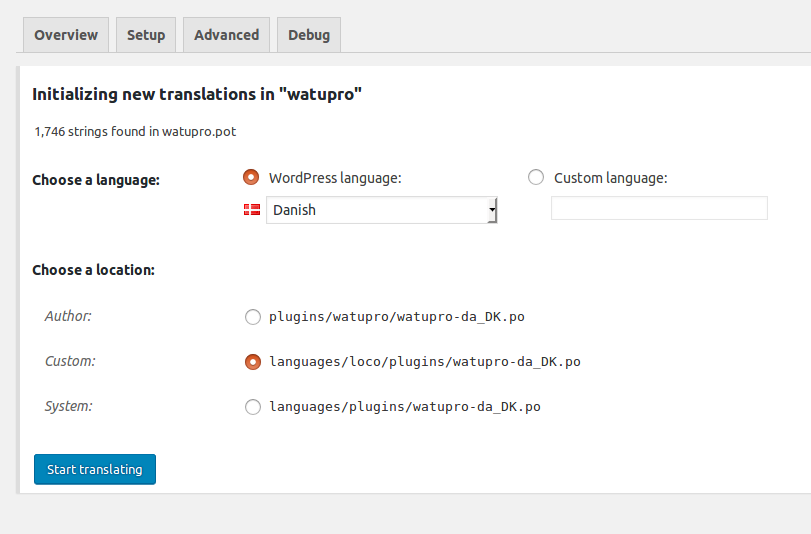Select the Custom location radio button
This screenshot has height=534, width=811.
(253, 362)
